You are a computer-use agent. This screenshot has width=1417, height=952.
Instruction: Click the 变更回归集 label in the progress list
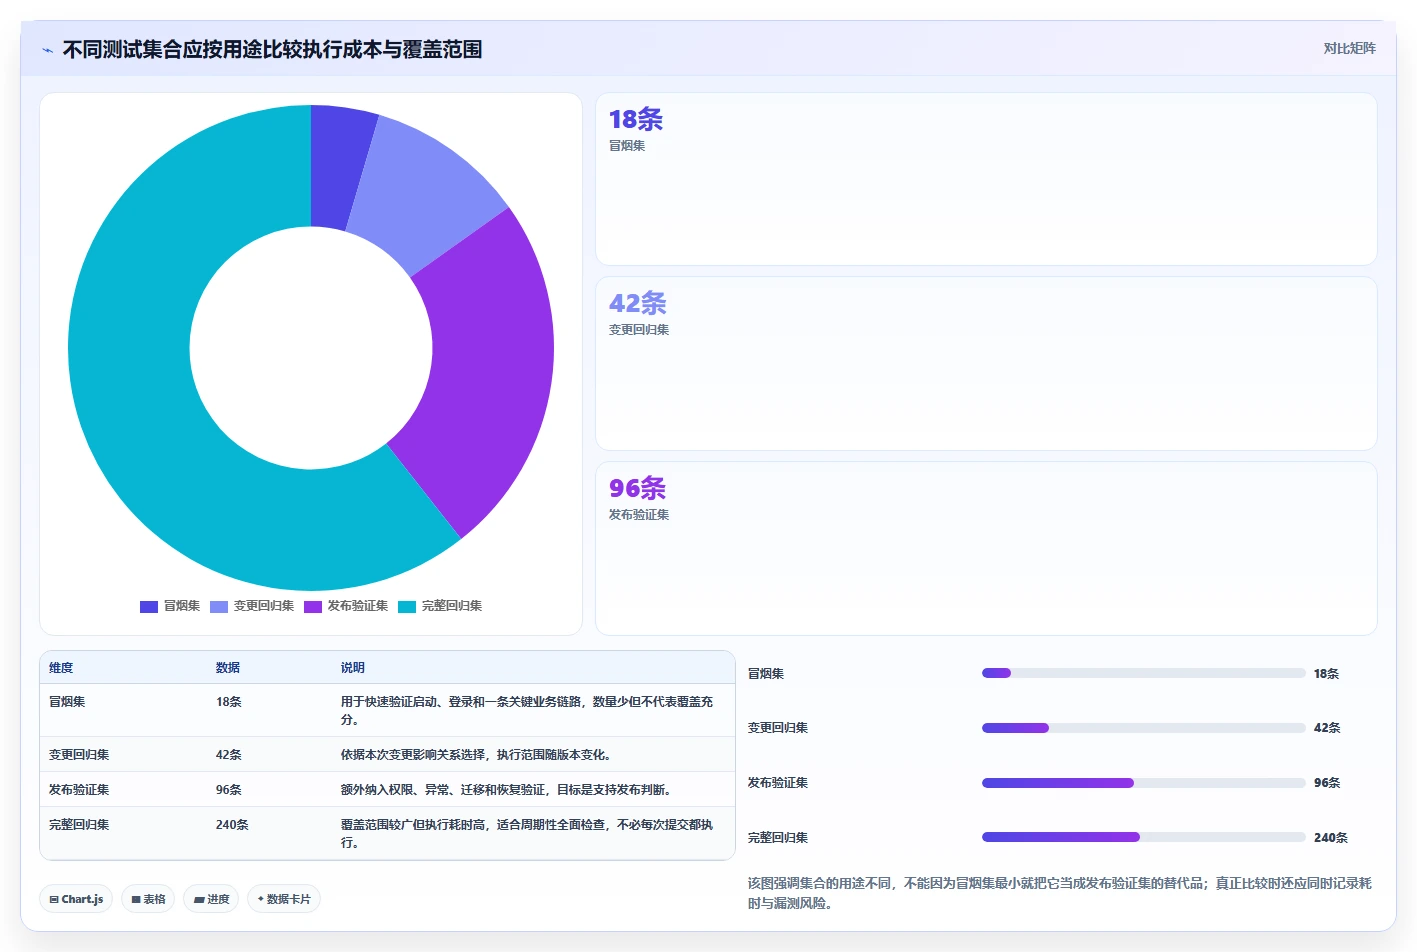[778, 728]
